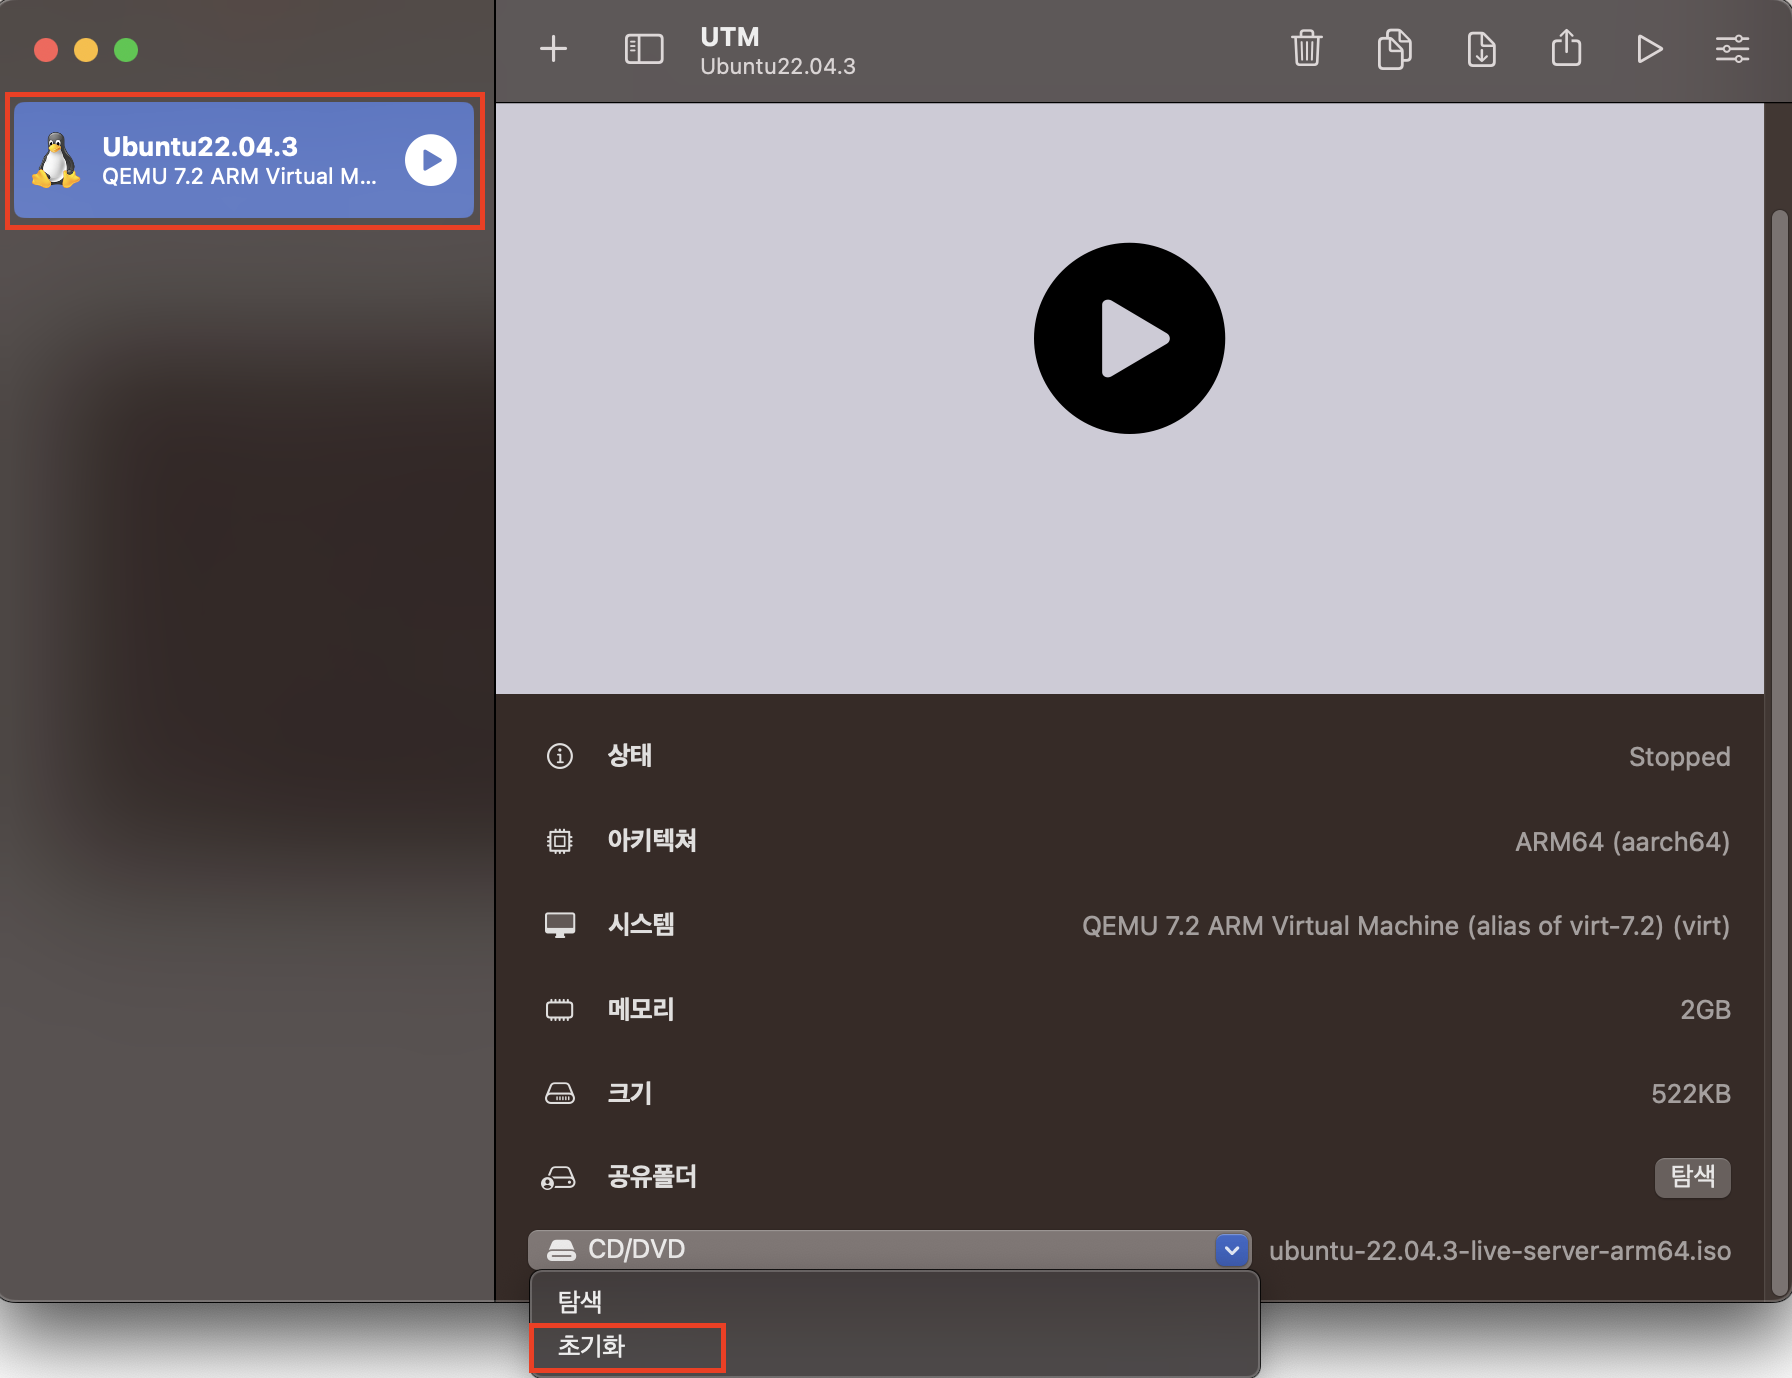
Task: Click the Stopped status value
Action: tap(1679, 757)
